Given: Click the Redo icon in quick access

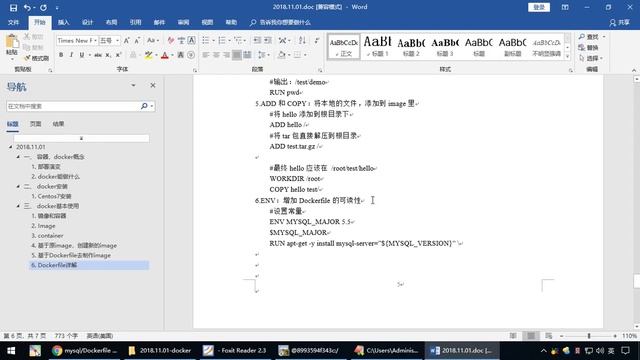Looking at the screenshot, I should click(x=43, y=7).
